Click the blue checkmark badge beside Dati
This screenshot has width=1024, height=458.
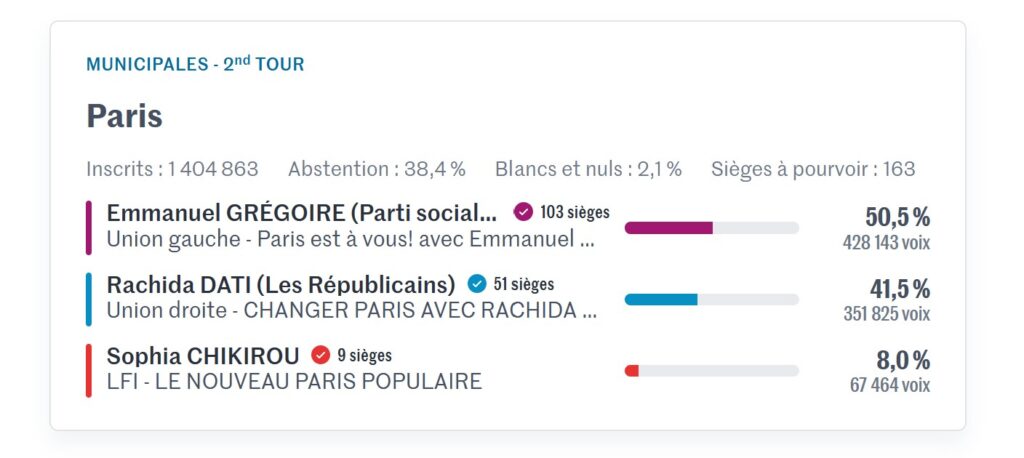[x=477, y=284]
